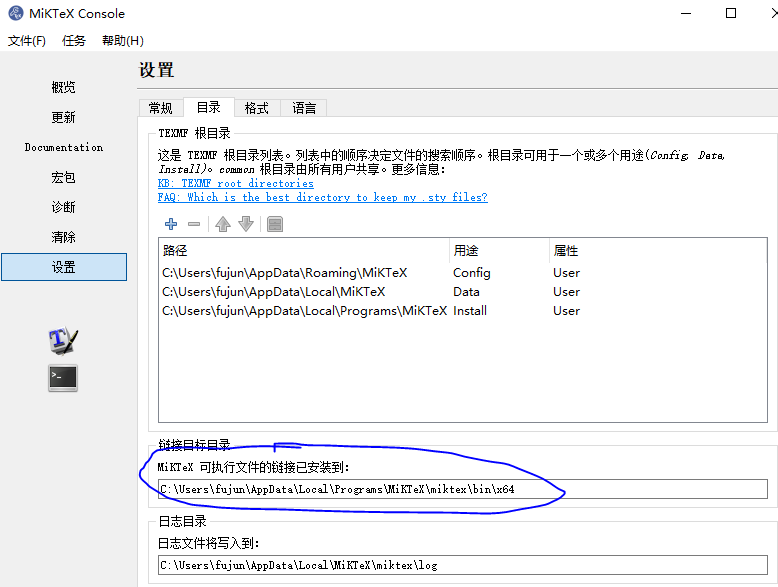The image size is (778, 587).
Task: Click the User attribute in the Config row
Action: pyautogui.click(x=566, y=273)
